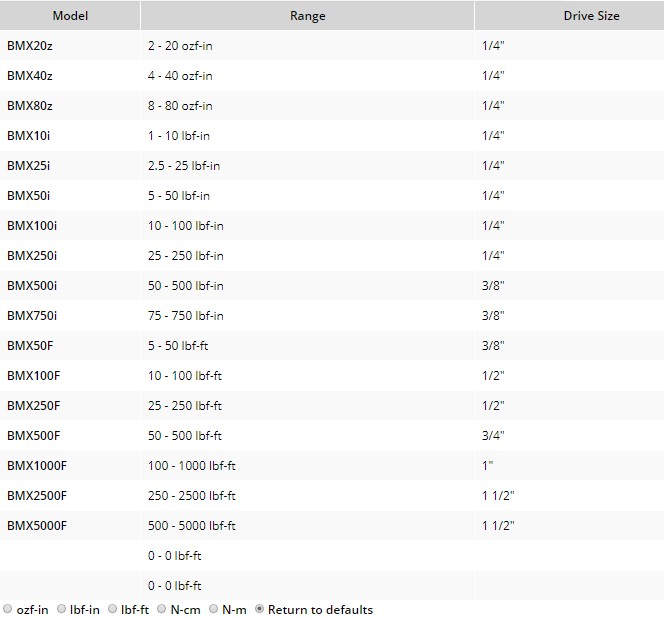
Task: Click the 100 - 1000 lbf-ft range cell
Action: point(192,466)
